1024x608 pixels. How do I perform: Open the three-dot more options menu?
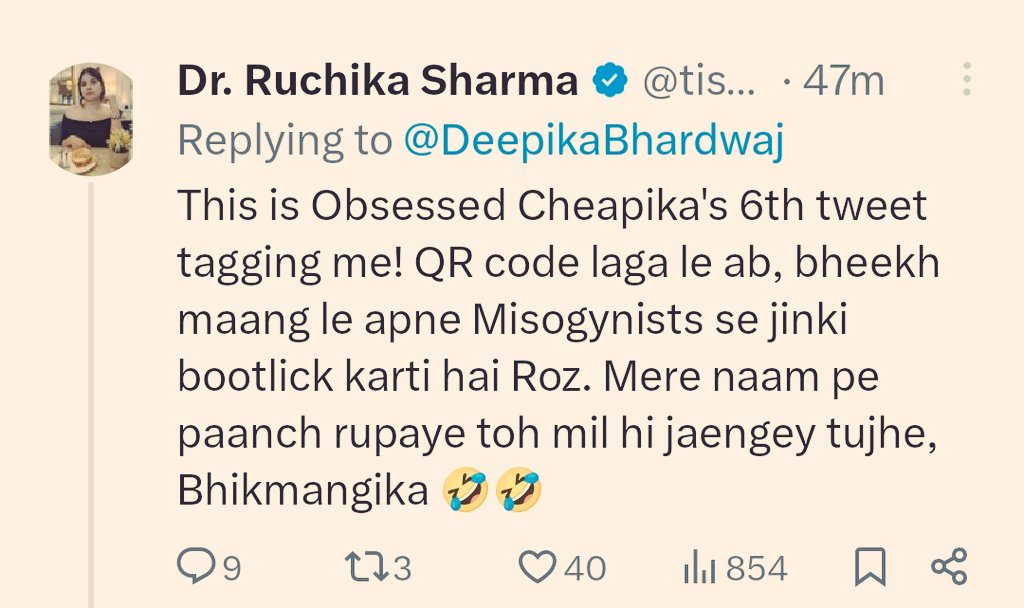(967, 80)
